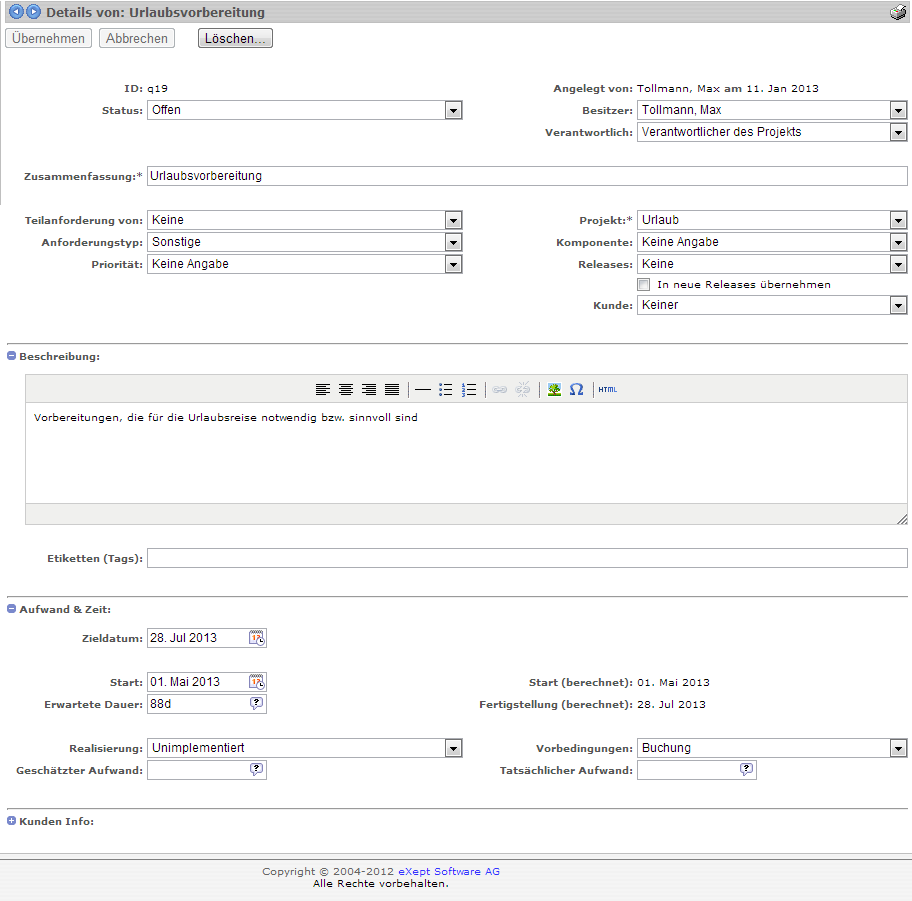Click the insert image icon in editor

coord(554,390)
